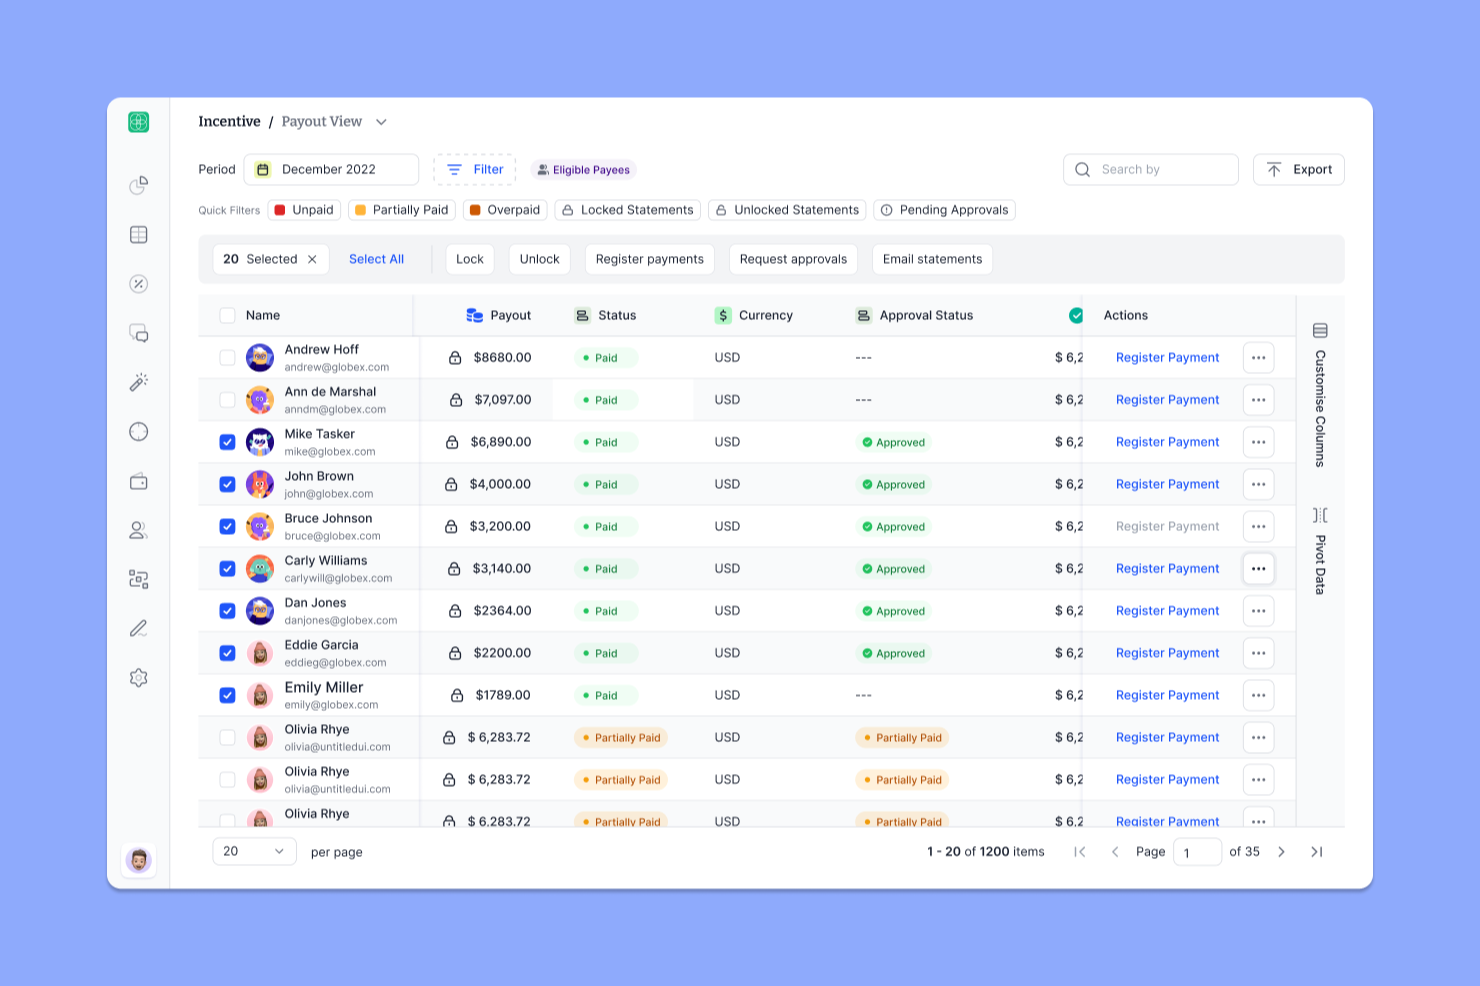Toggle the header select-all checkbox
This screenshot has width=1480, height=986.
227,315
